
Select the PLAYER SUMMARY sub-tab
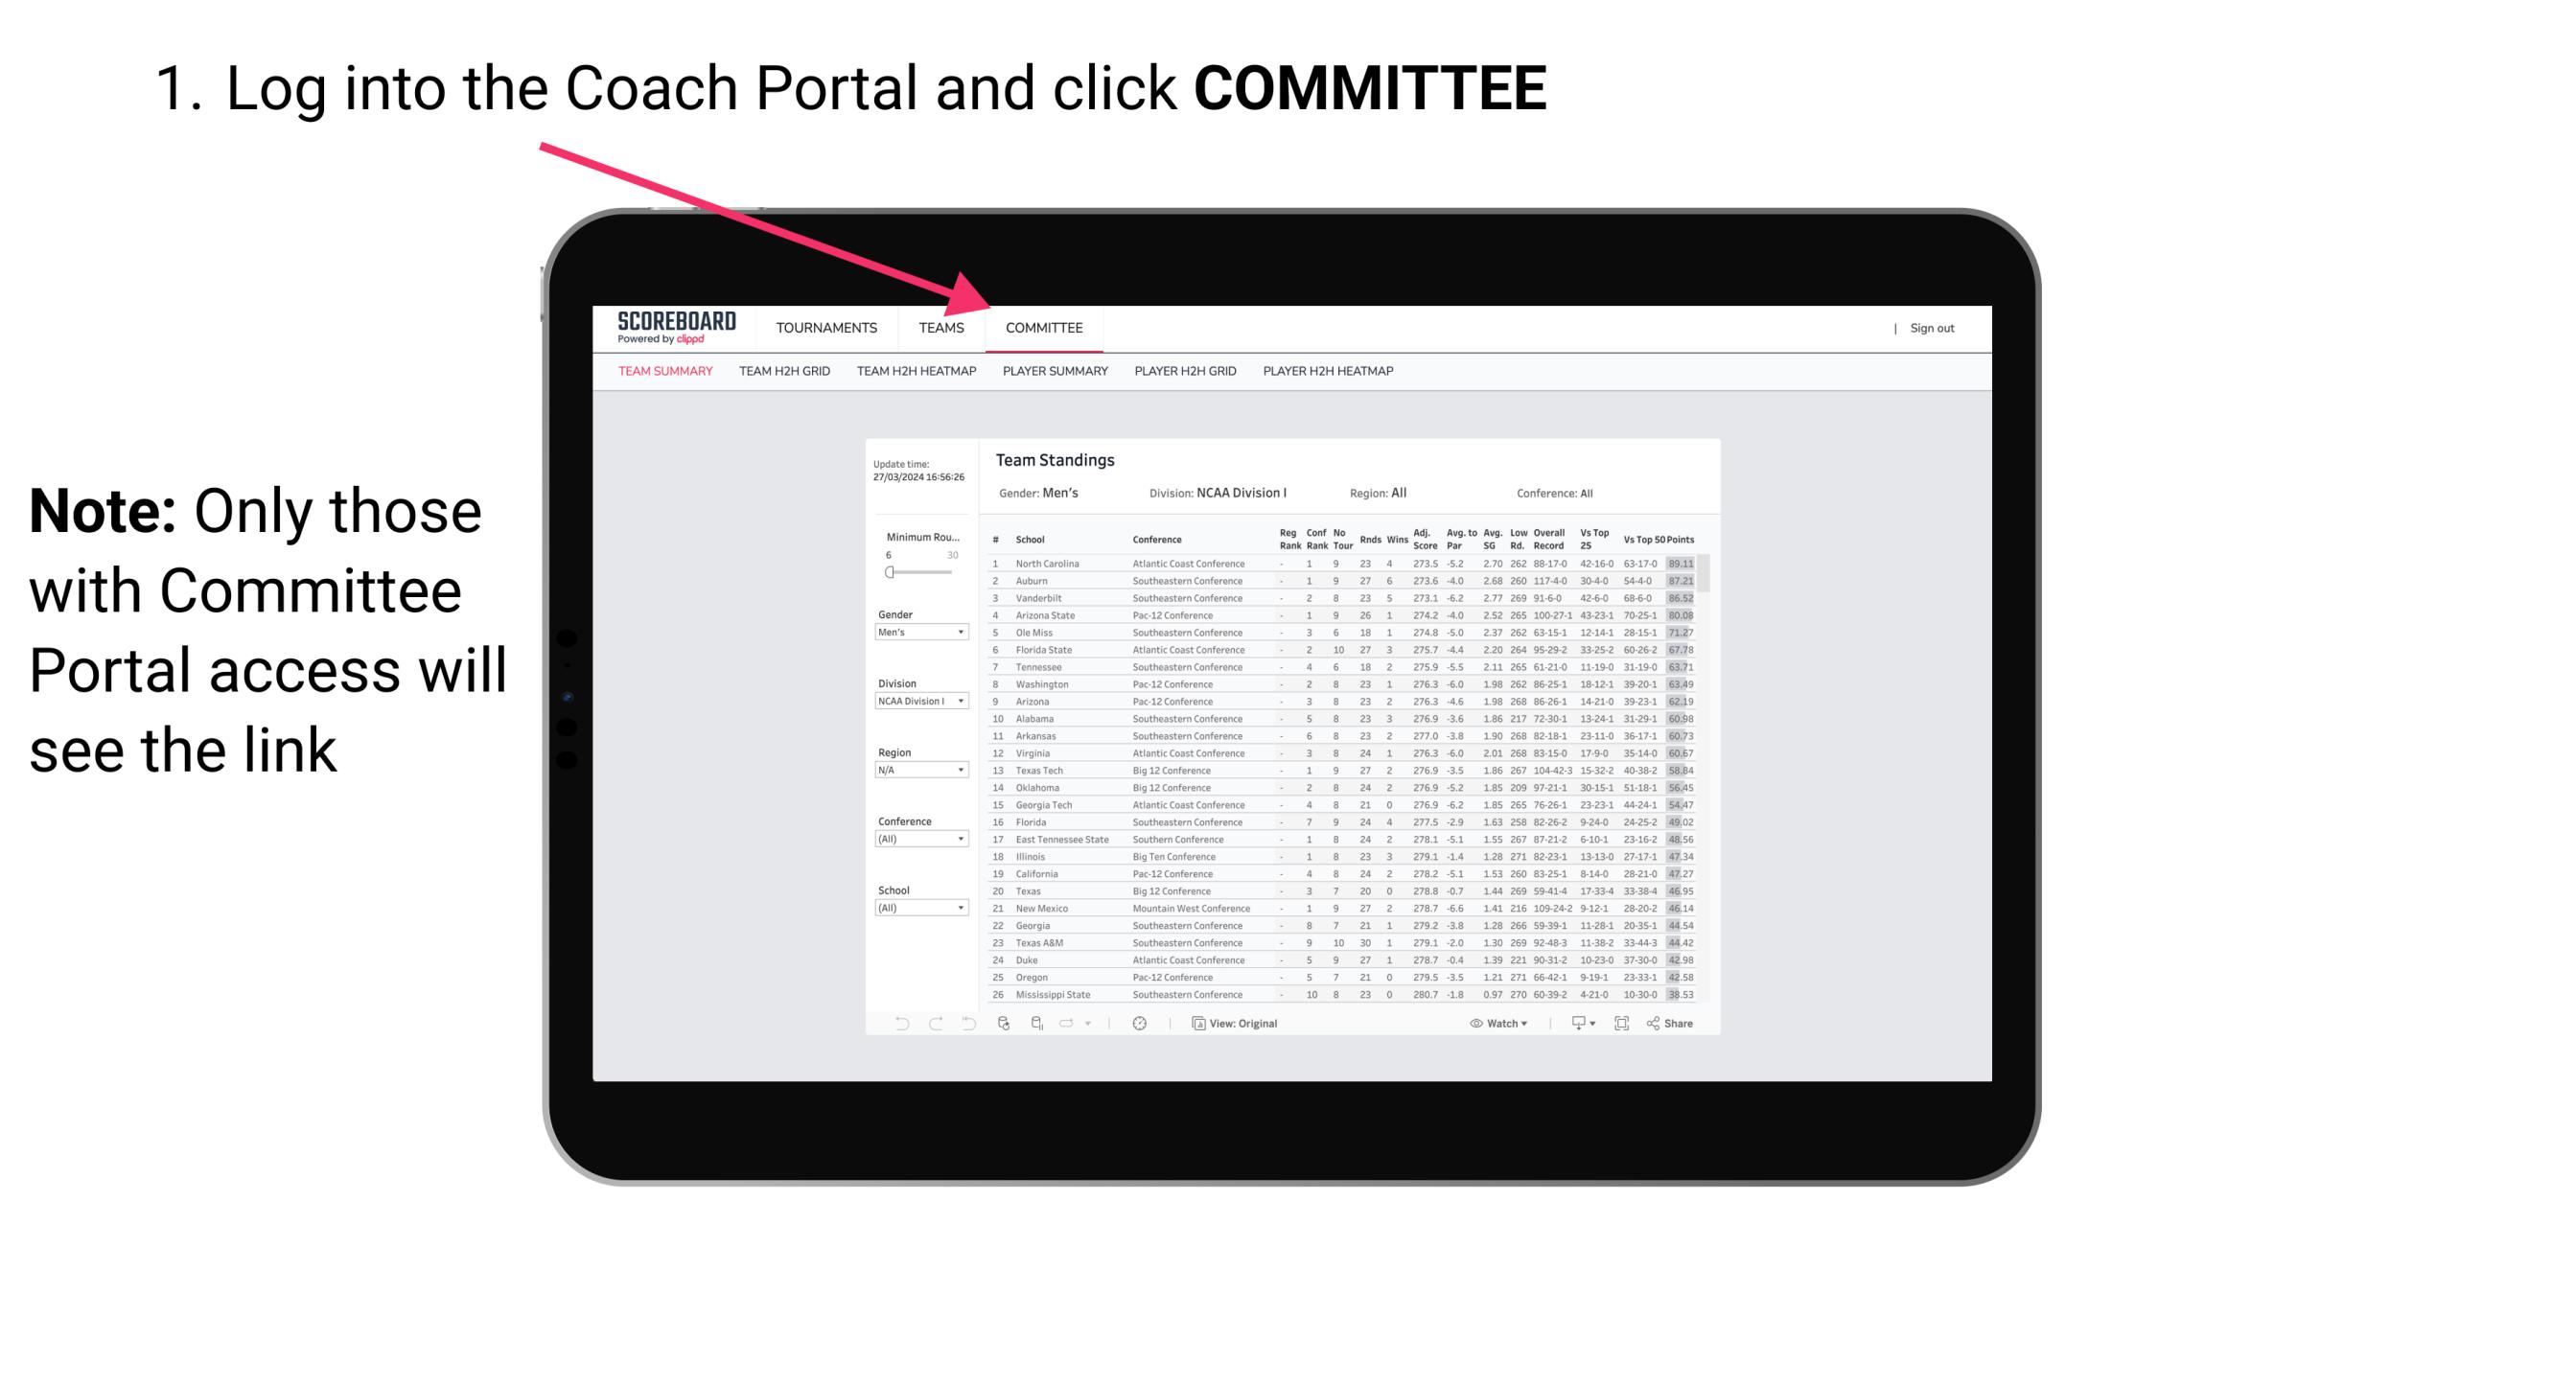tap(1055, 374)
